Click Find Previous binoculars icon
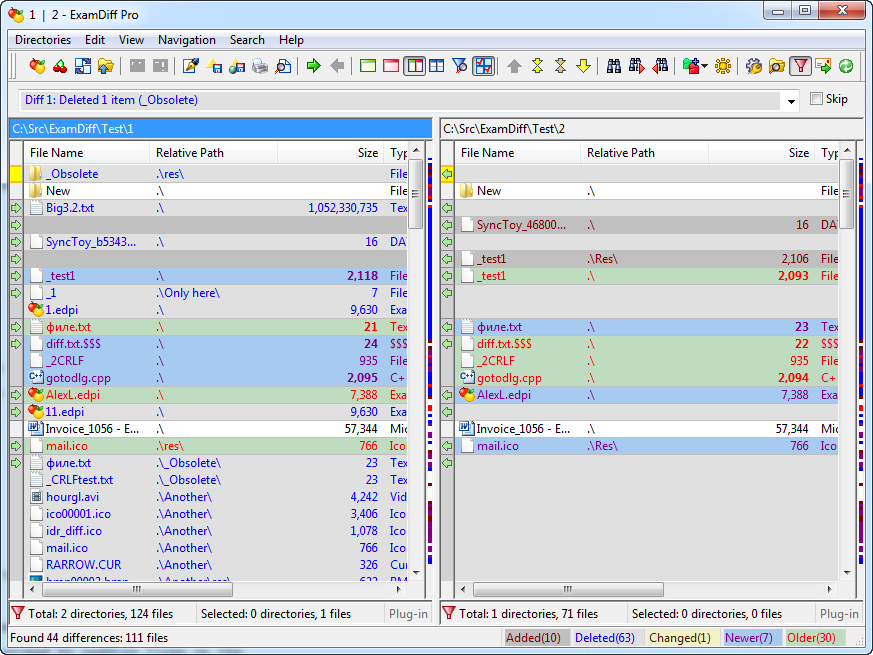This screenshot has width=873, height=655. click(x=660, y=66)
